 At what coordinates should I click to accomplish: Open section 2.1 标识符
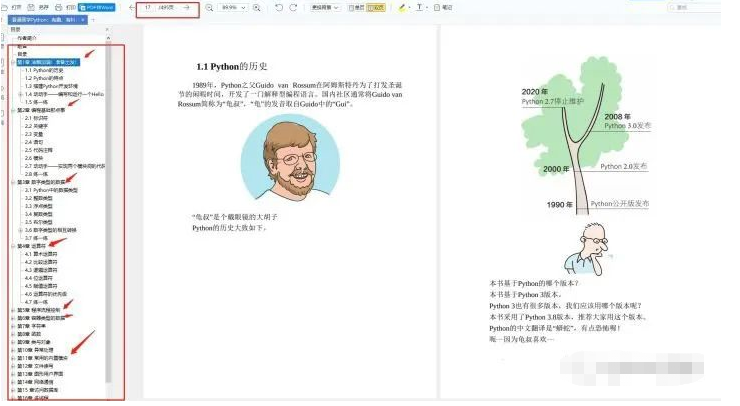(x=36, y=118)
